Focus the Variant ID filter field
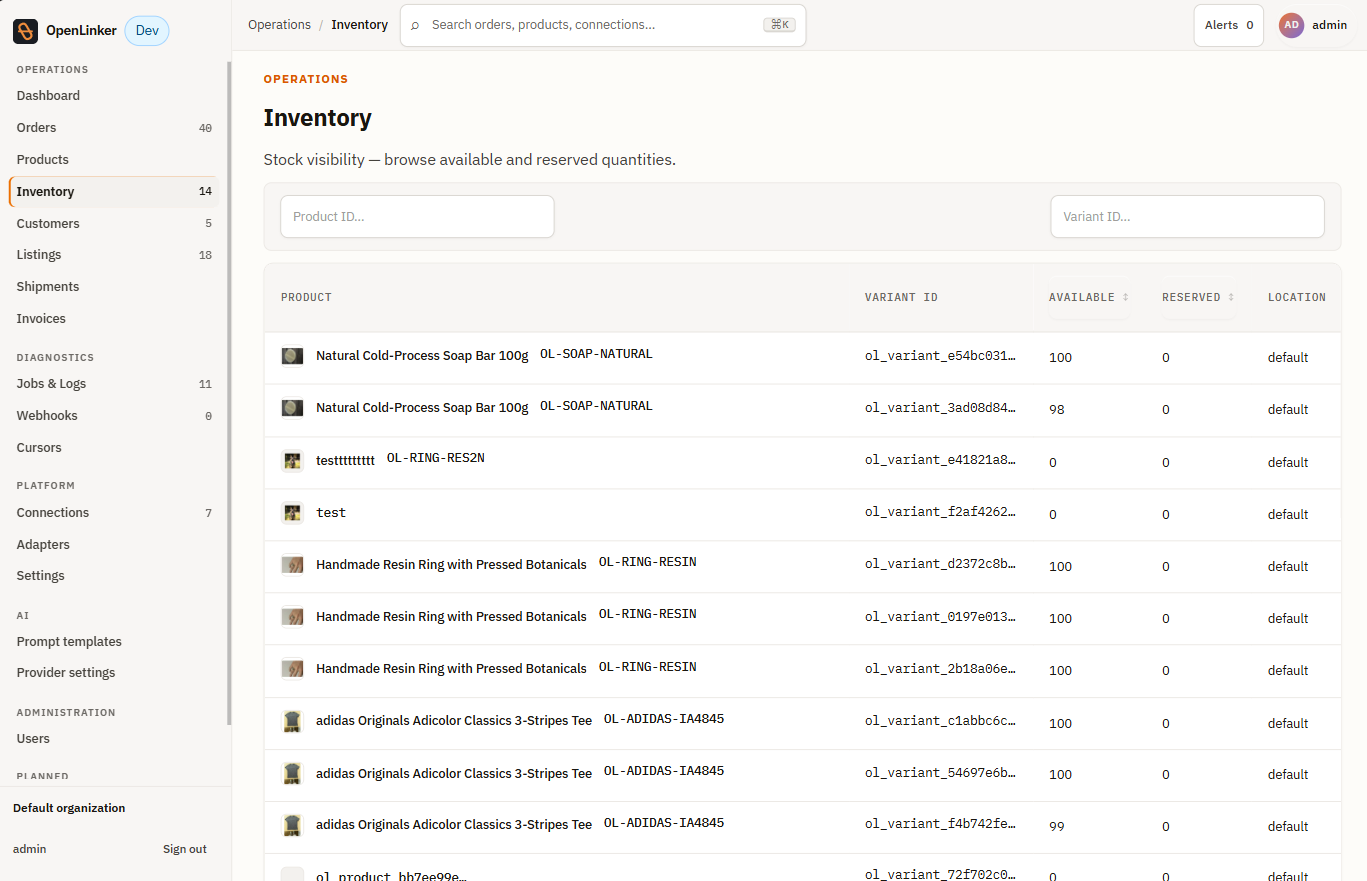This screenshot has width=1367, height=881. click(x=1187, y=216)
